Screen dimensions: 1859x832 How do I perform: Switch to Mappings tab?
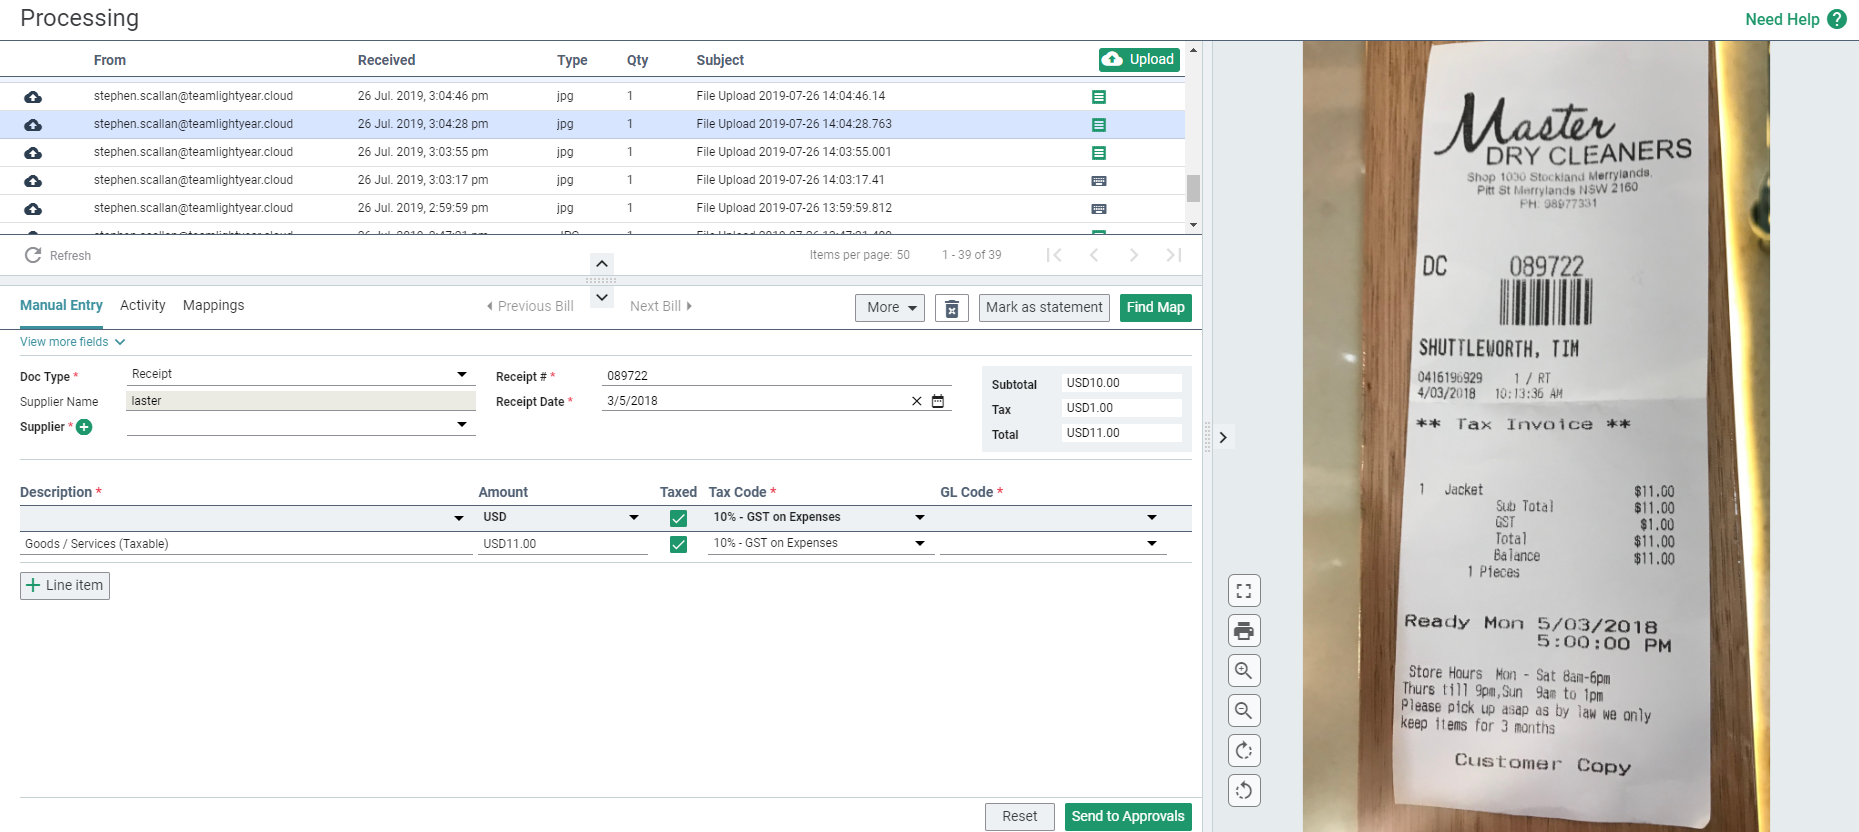[213, 306]
